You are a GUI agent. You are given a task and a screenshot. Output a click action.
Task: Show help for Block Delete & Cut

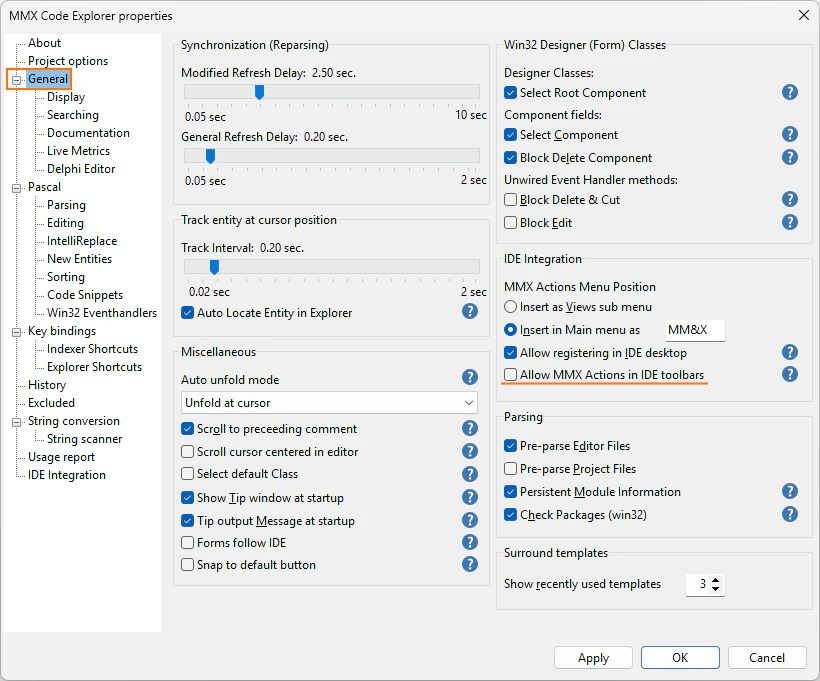(790, 199)
